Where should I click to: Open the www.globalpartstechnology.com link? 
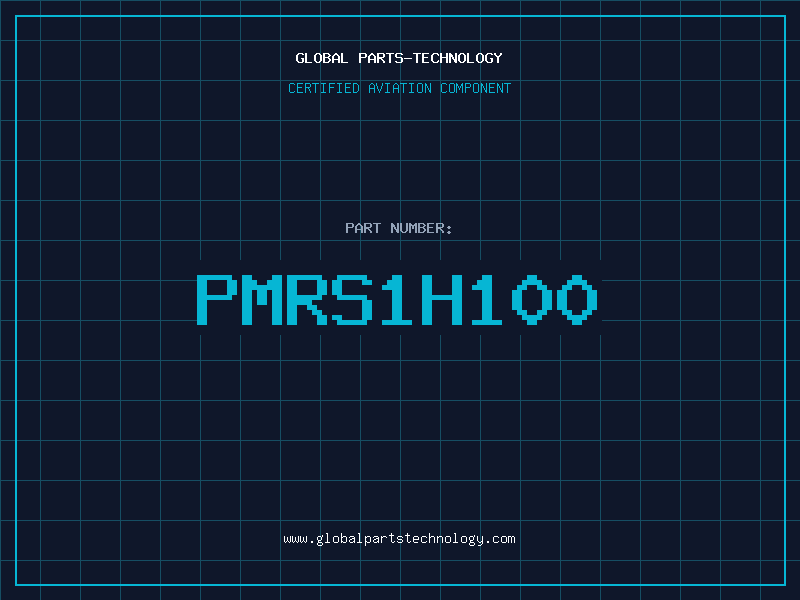[x=399, y=539]
